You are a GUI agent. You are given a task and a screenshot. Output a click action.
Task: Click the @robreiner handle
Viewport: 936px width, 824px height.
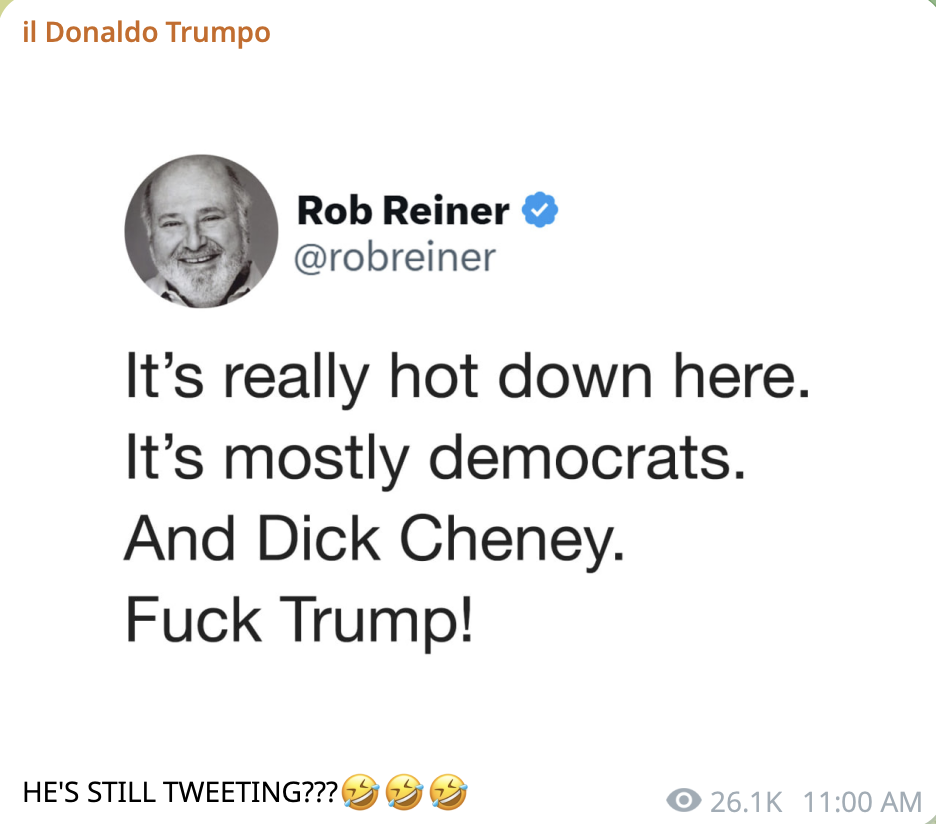pos(395,257)
